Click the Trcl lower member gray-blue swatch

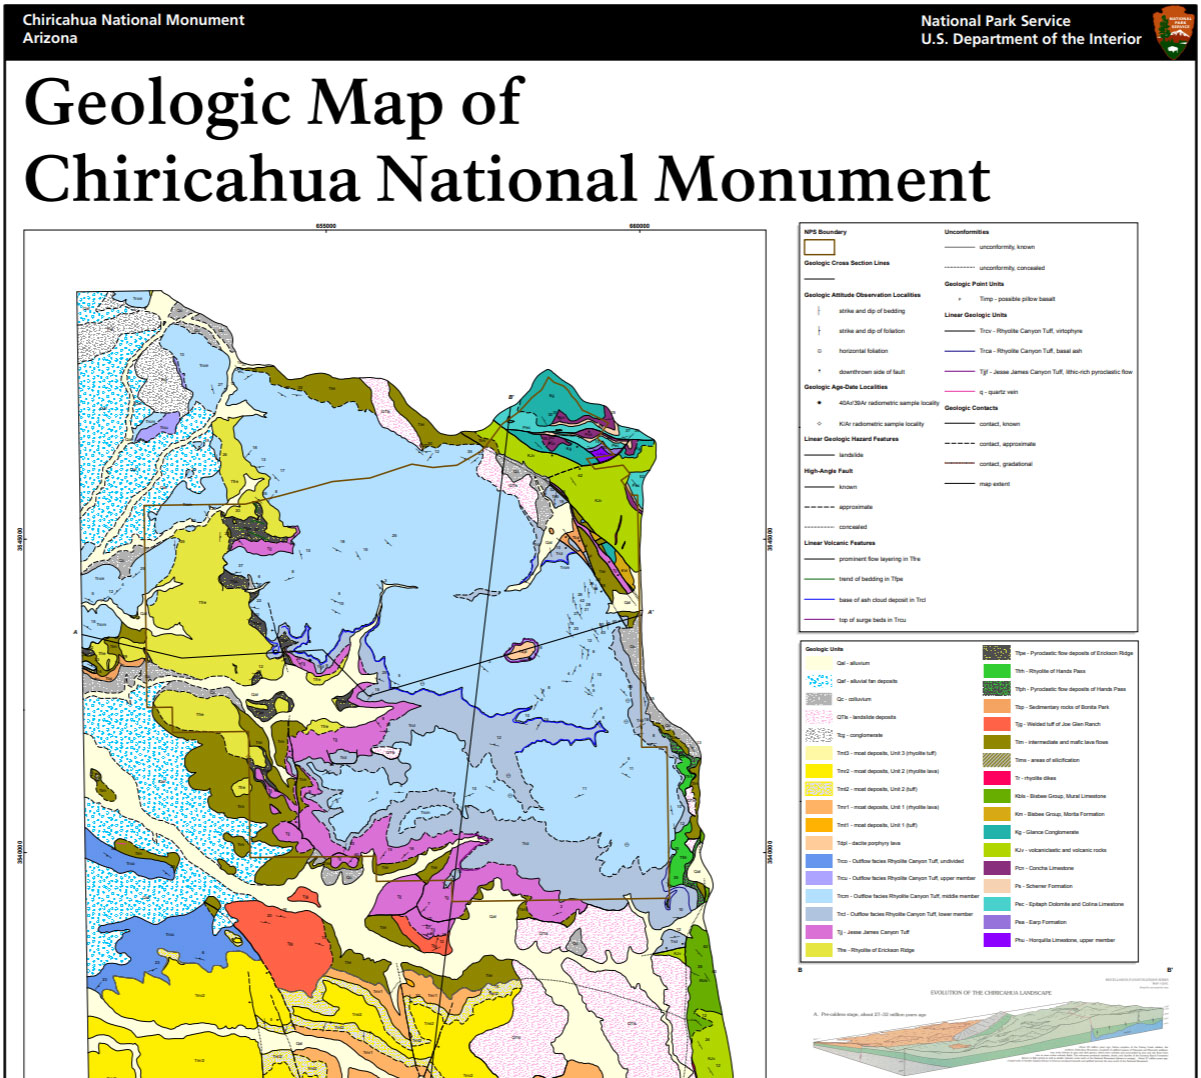point(819,914)
